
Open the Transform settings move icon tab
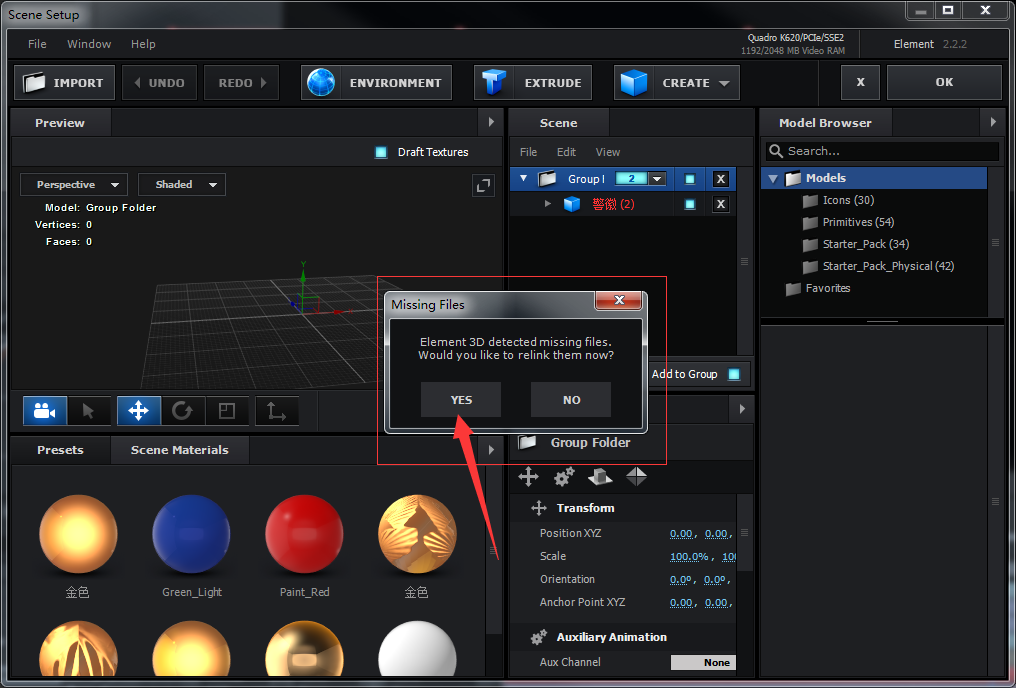click(x=528, y=477)
